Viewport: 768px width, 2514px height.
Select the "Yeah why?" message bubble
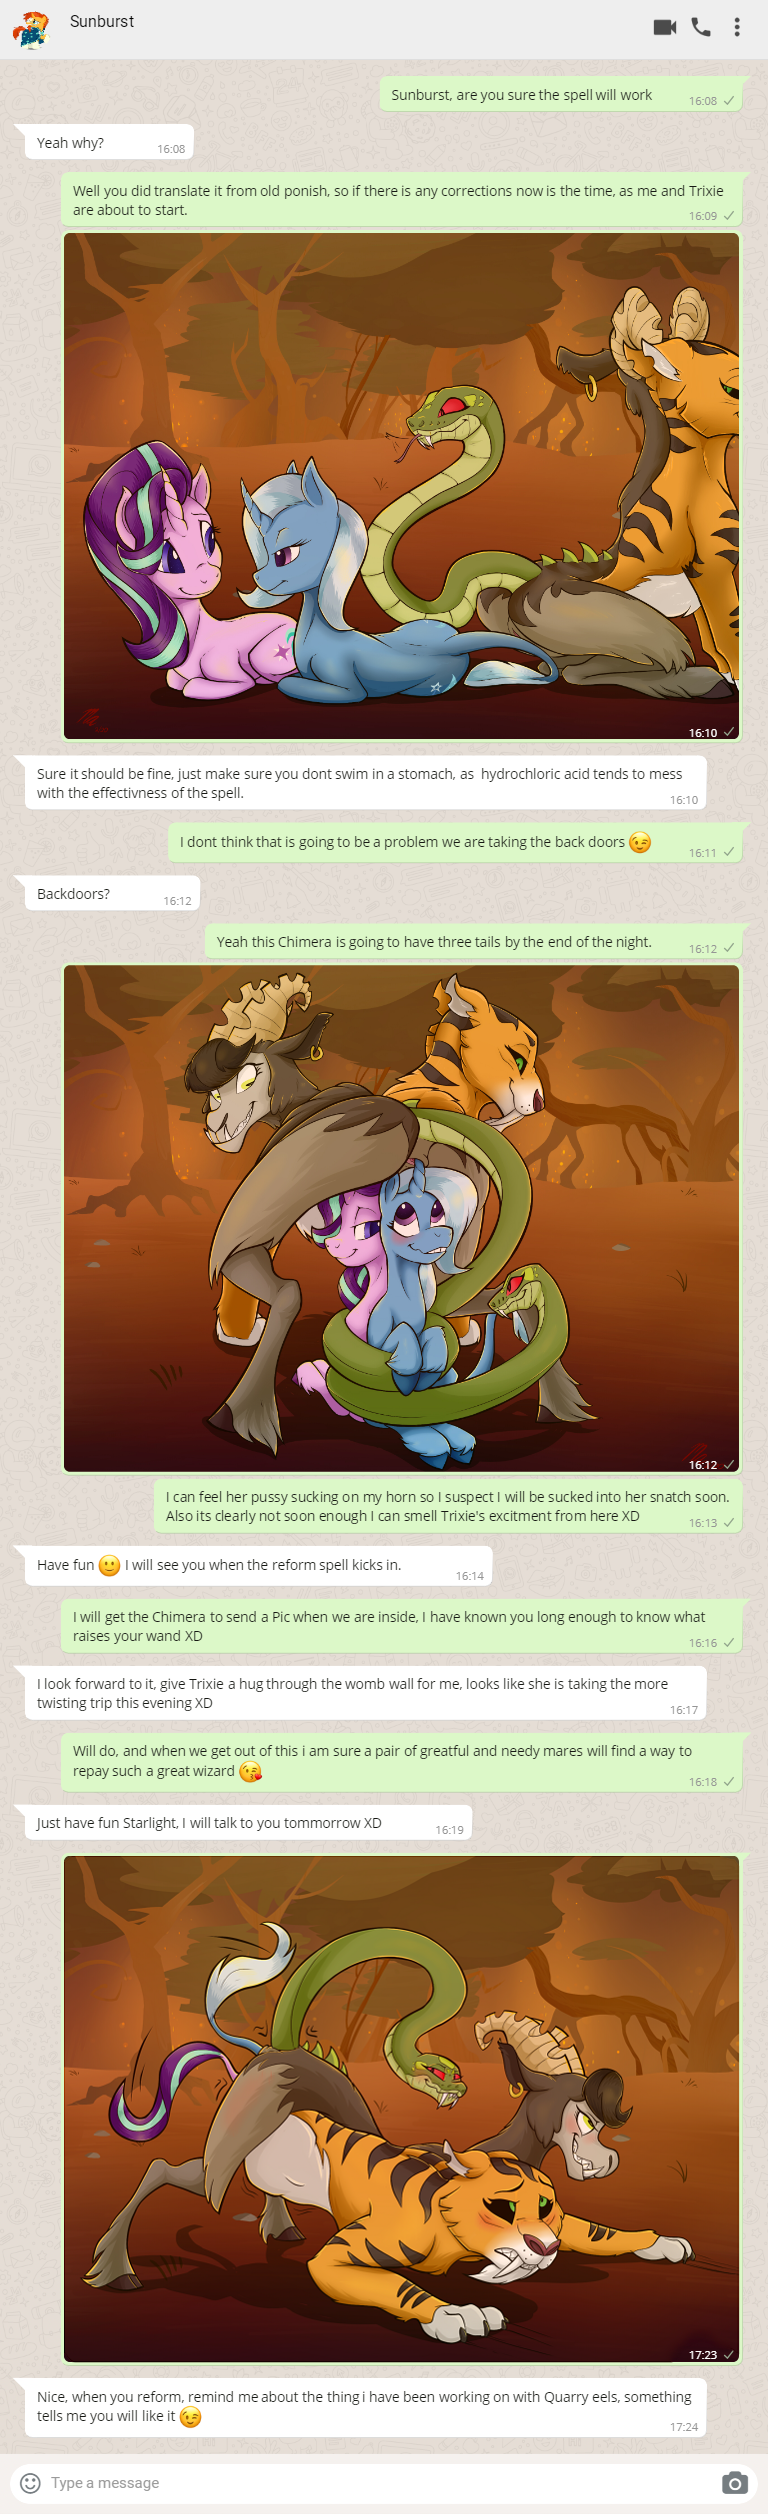coord(109,143)
